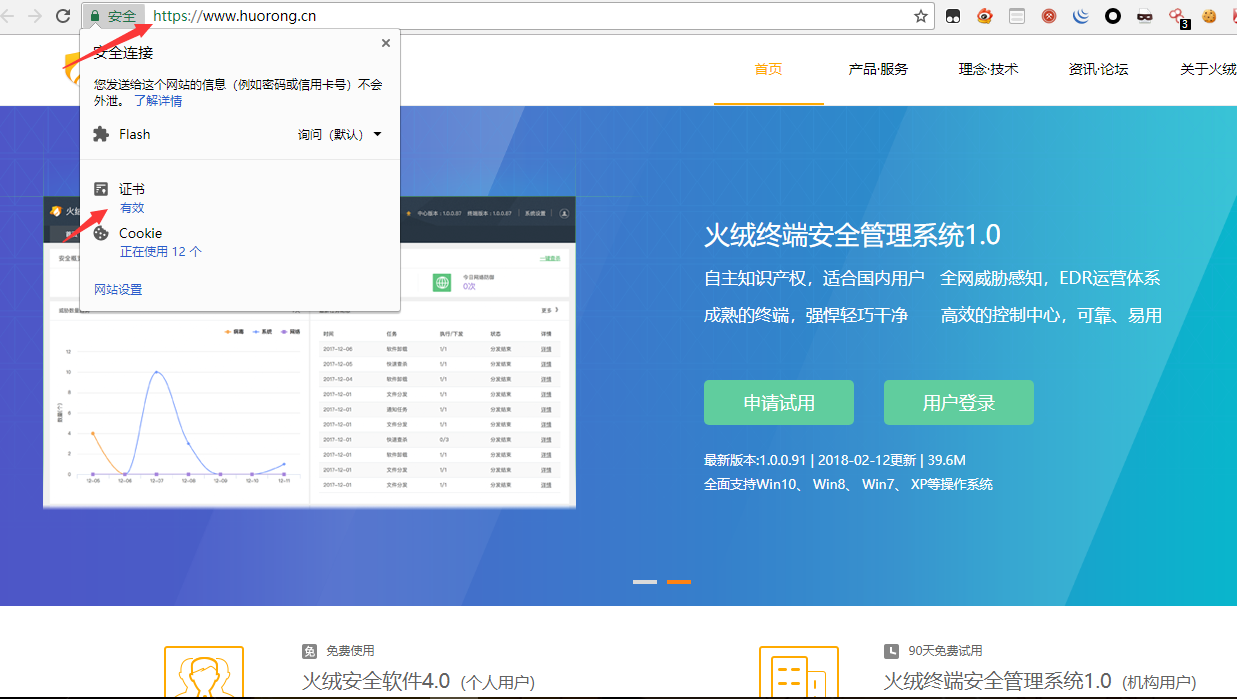1237x699 pixels.
Task: Open the Flash permission dropdown 询问(默认)
Action: [339, 134]
